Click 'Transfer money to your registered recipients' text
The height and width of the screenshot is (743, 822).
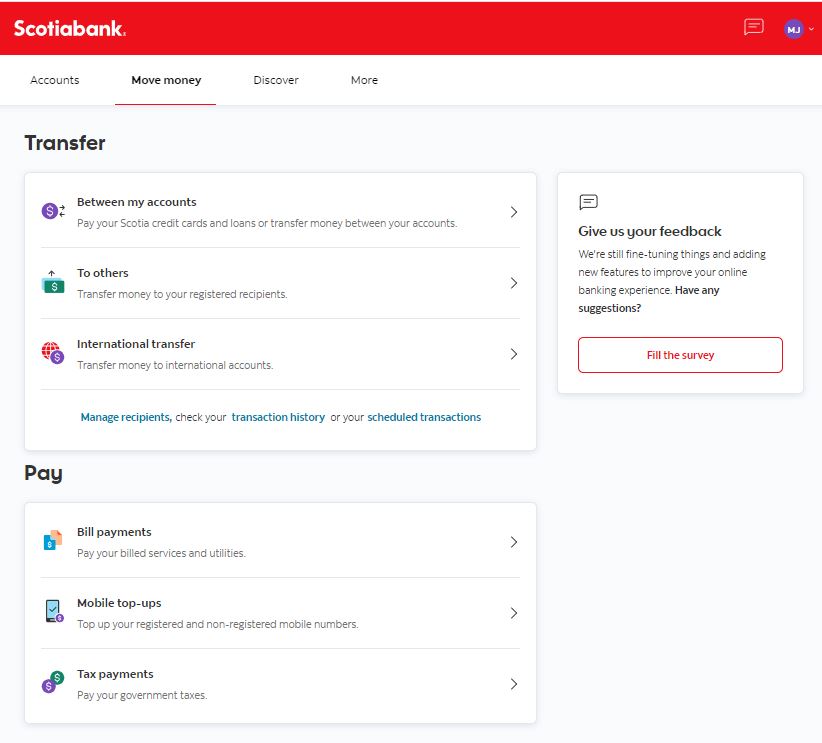(x=182, y=294)
